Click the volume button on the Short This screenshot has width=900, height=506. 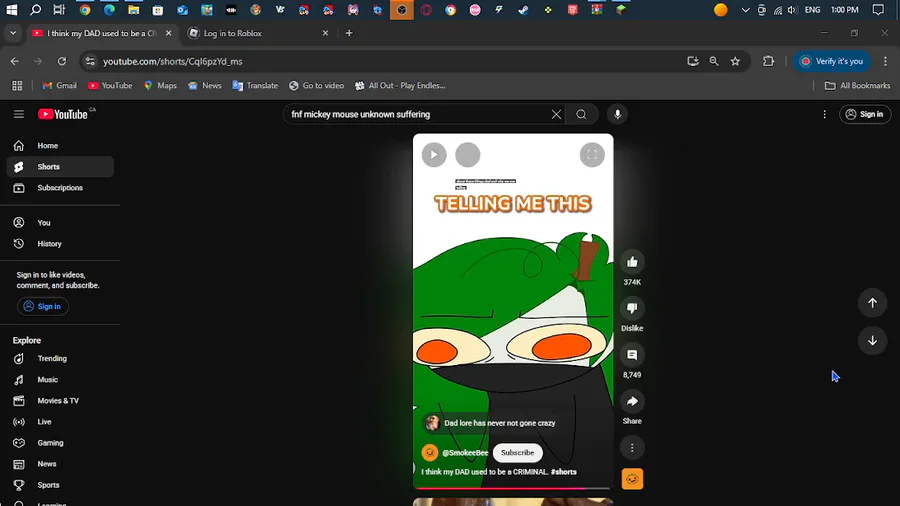coord(468,155)
